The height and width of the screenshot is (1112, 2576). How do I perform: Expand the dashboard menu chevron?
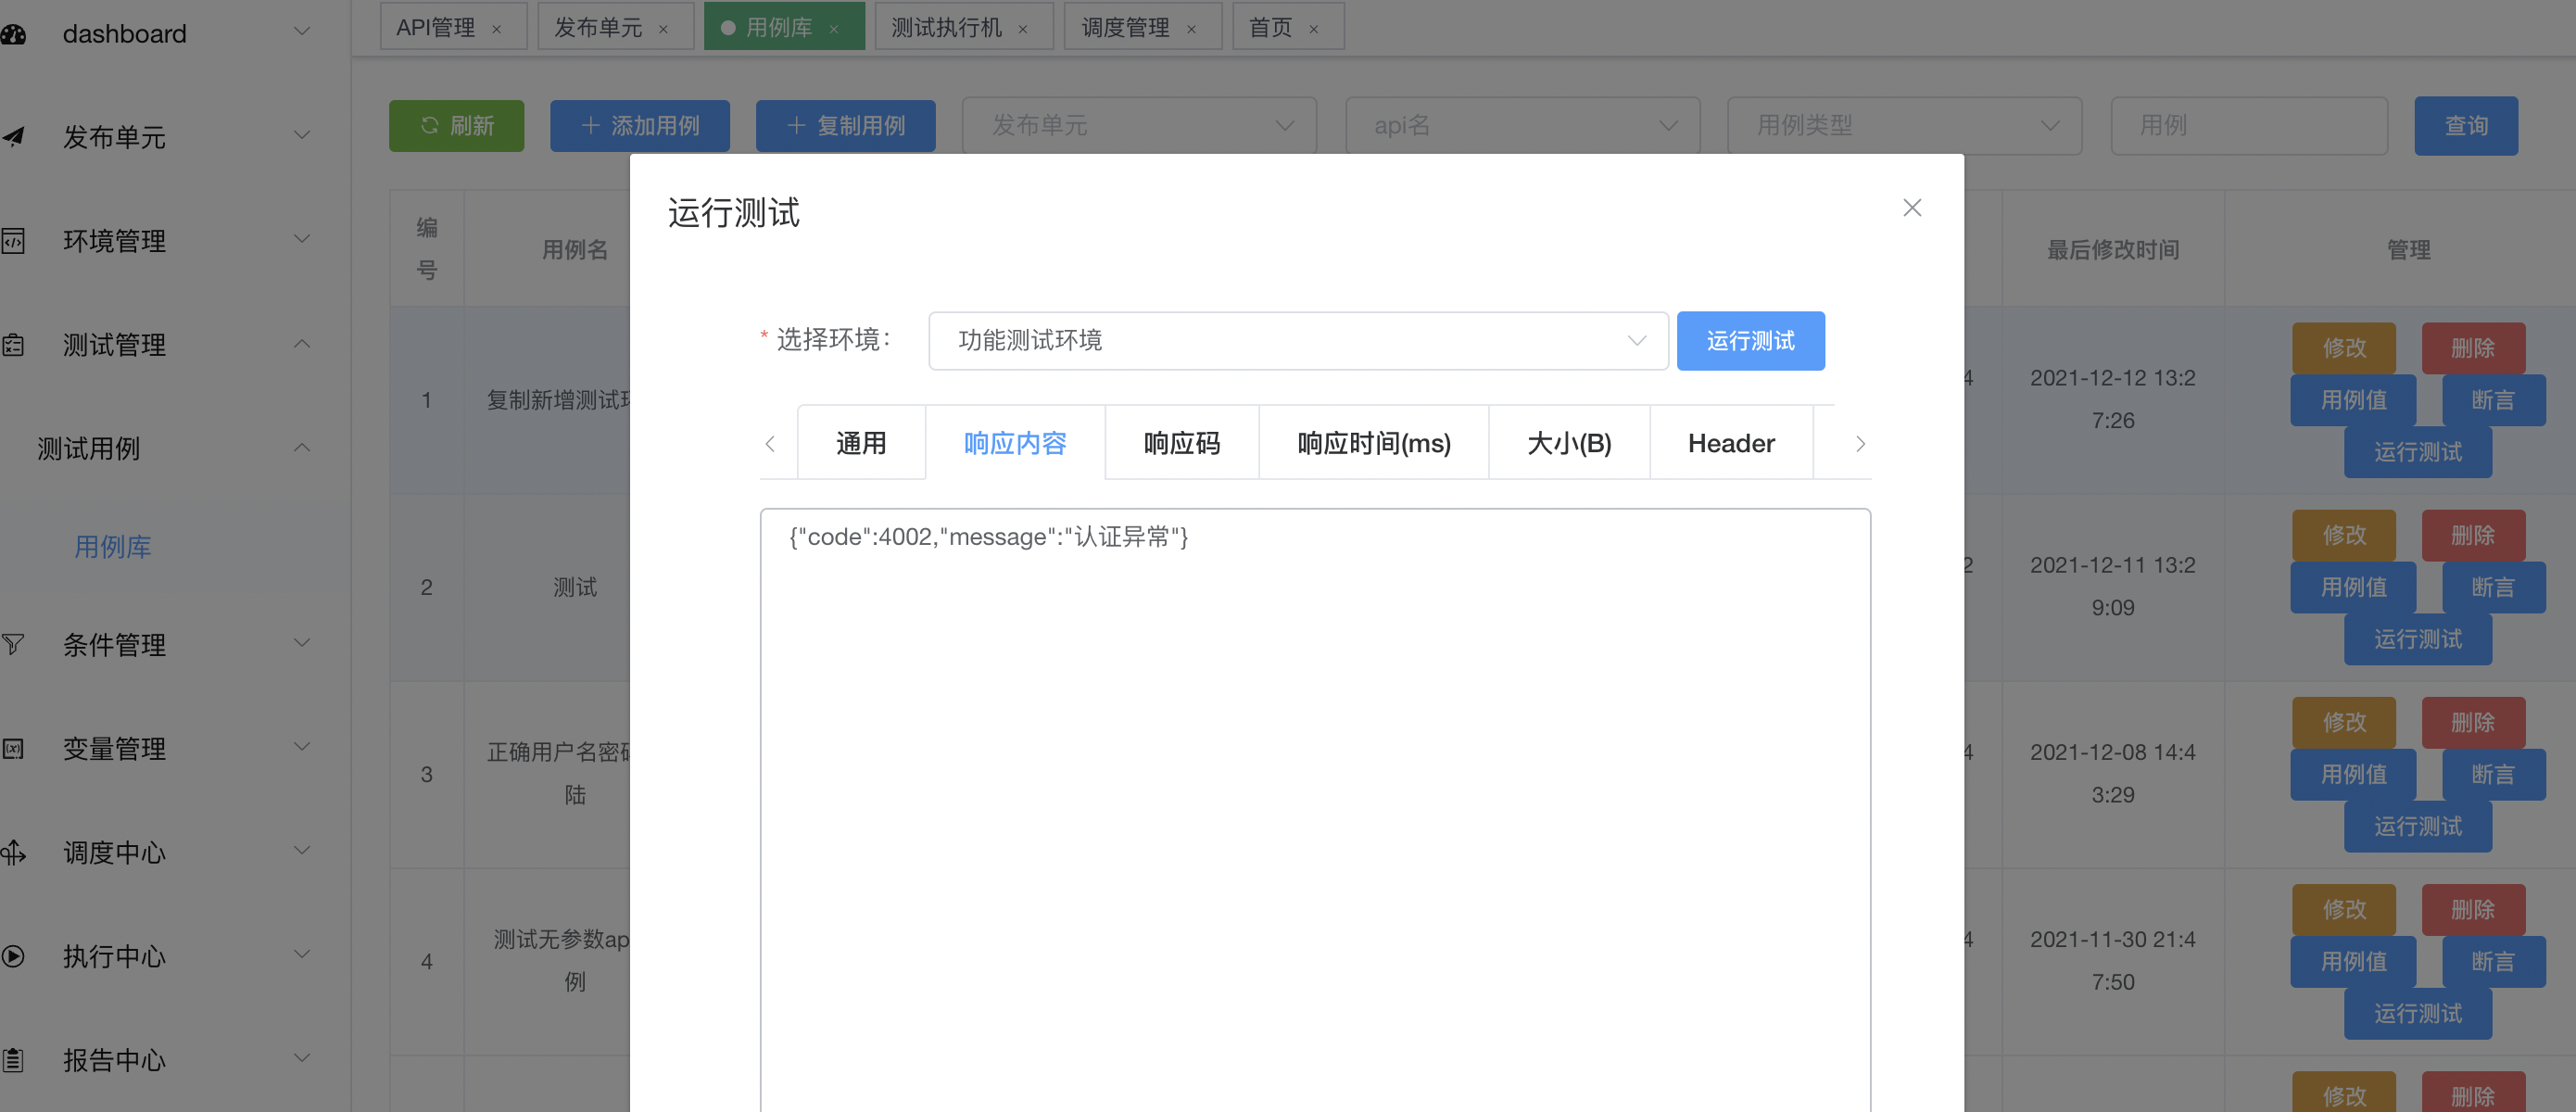point(301,32)
